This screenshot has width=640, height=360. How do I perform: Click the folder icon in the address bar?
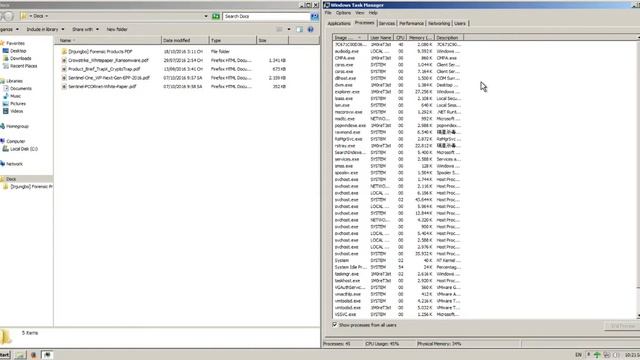point(24,16)
